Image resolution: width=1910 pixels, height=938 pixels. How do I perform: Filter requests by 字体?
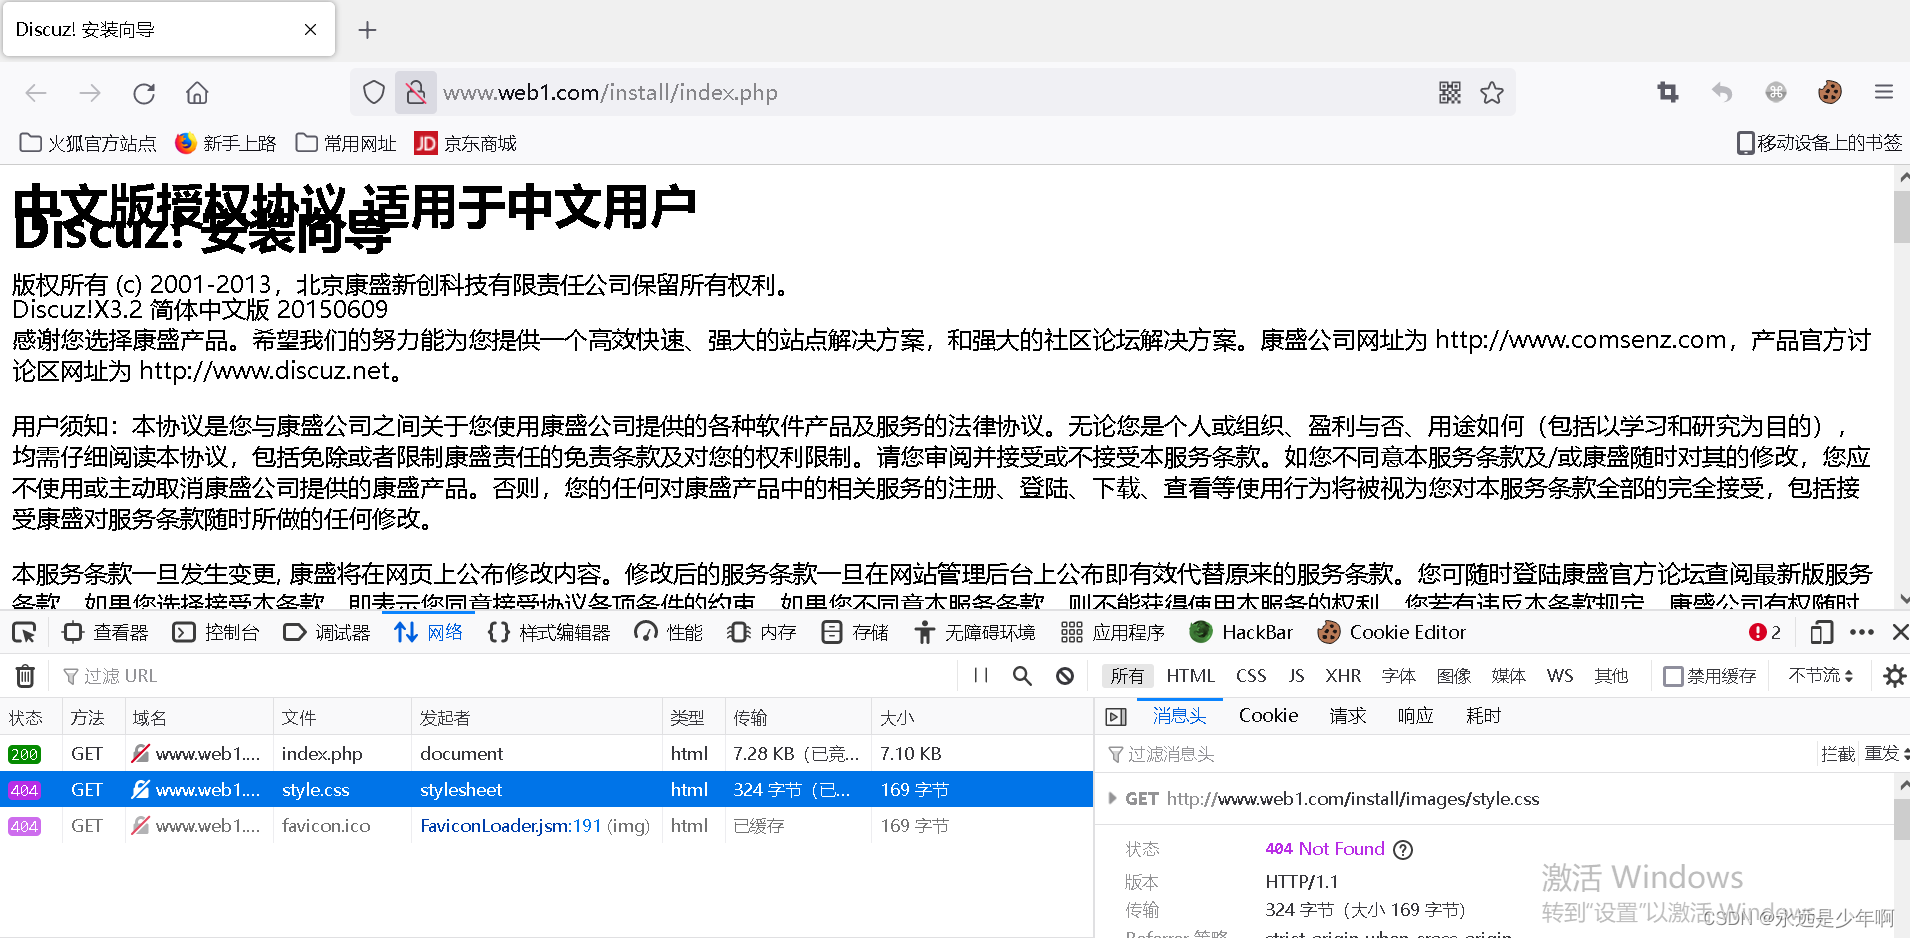[1398, 676]
